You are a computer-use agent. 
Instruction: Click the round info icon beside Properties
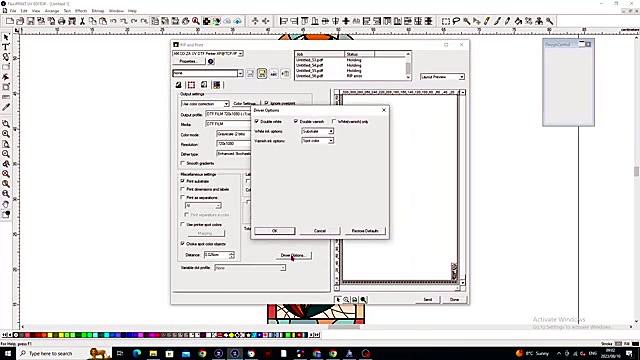[211, 61]
